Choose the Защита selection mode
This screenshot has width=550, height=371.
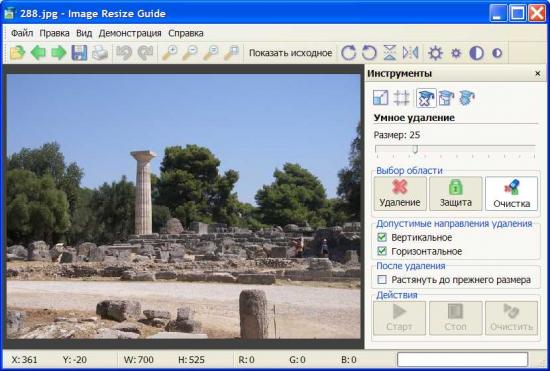456,194
